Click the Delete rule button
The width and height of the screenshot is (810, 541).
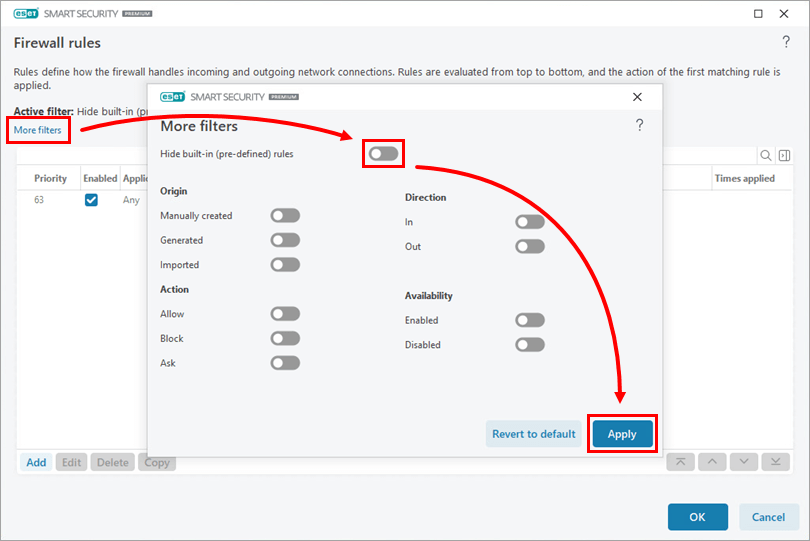[113, 462]
